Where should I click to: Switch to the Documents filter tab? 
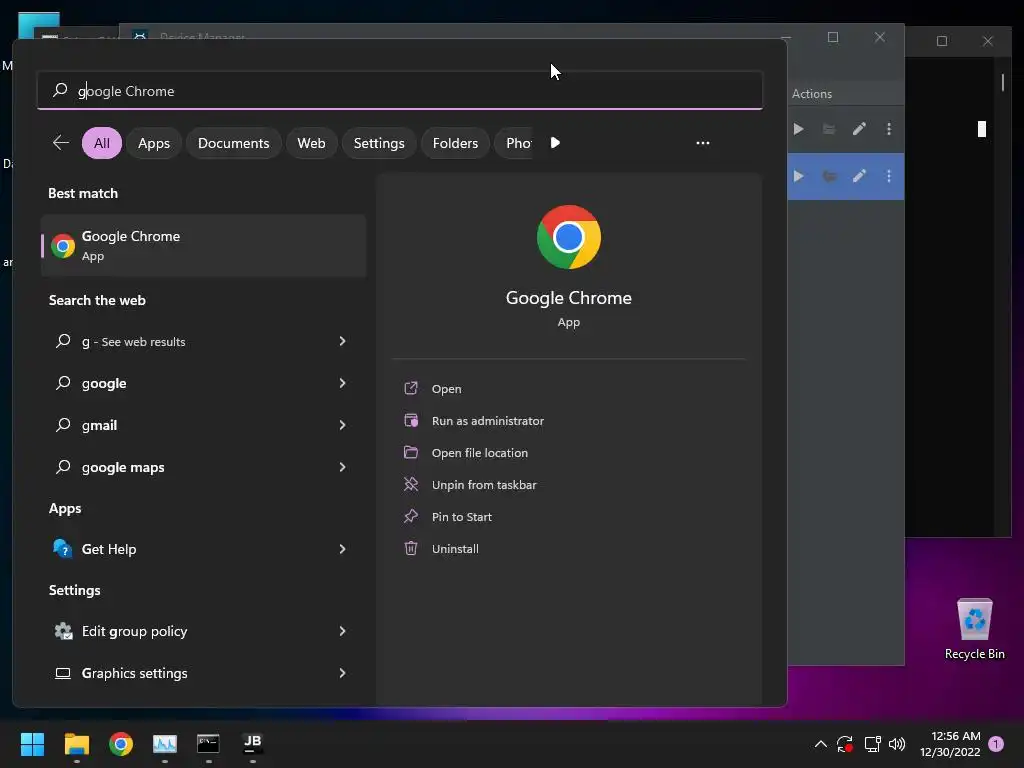(x=233, y=143)
